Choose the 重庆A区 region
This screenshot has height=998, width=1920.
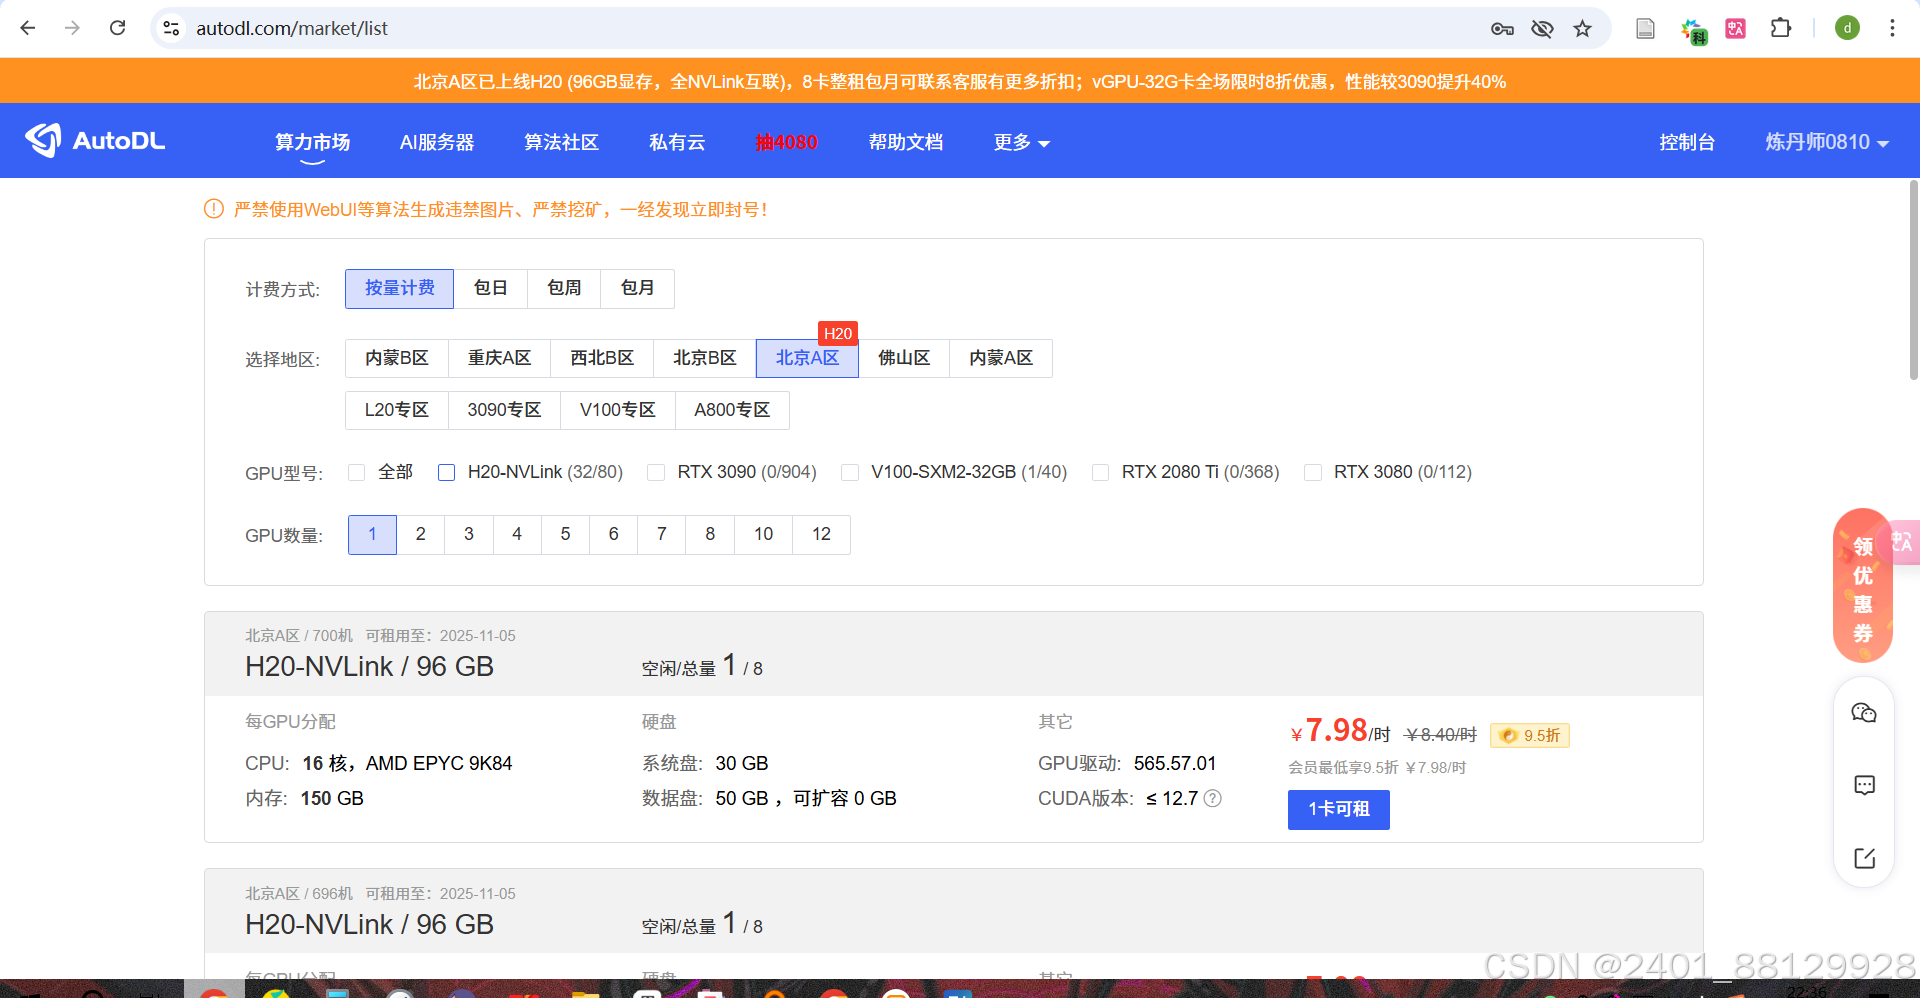(x=499, y=358)
